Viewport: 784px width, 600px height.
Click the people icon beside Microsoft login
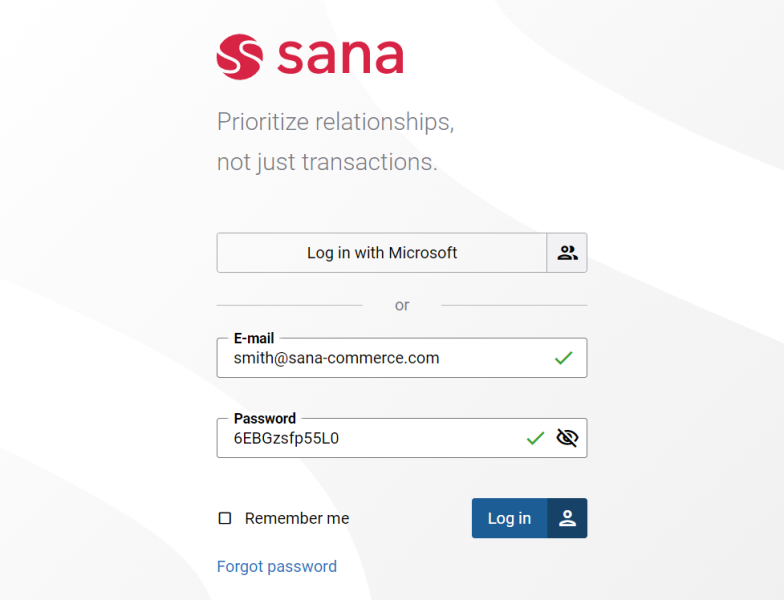click(x=567, y=253)
